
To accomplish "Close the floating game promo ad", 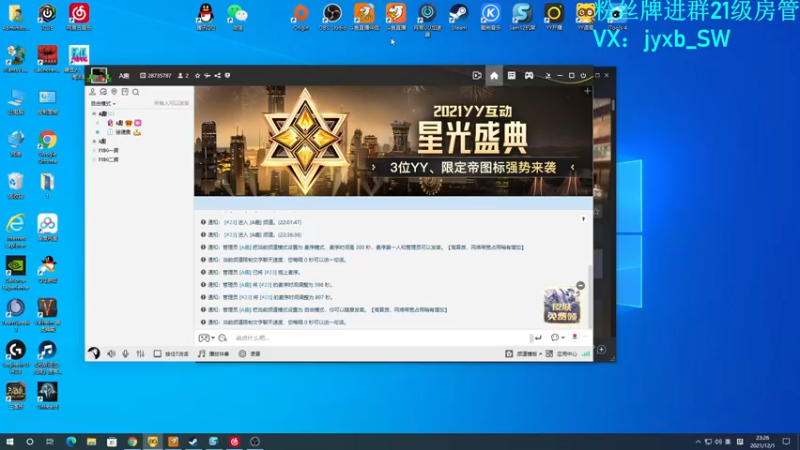I will tap(581, 286).
